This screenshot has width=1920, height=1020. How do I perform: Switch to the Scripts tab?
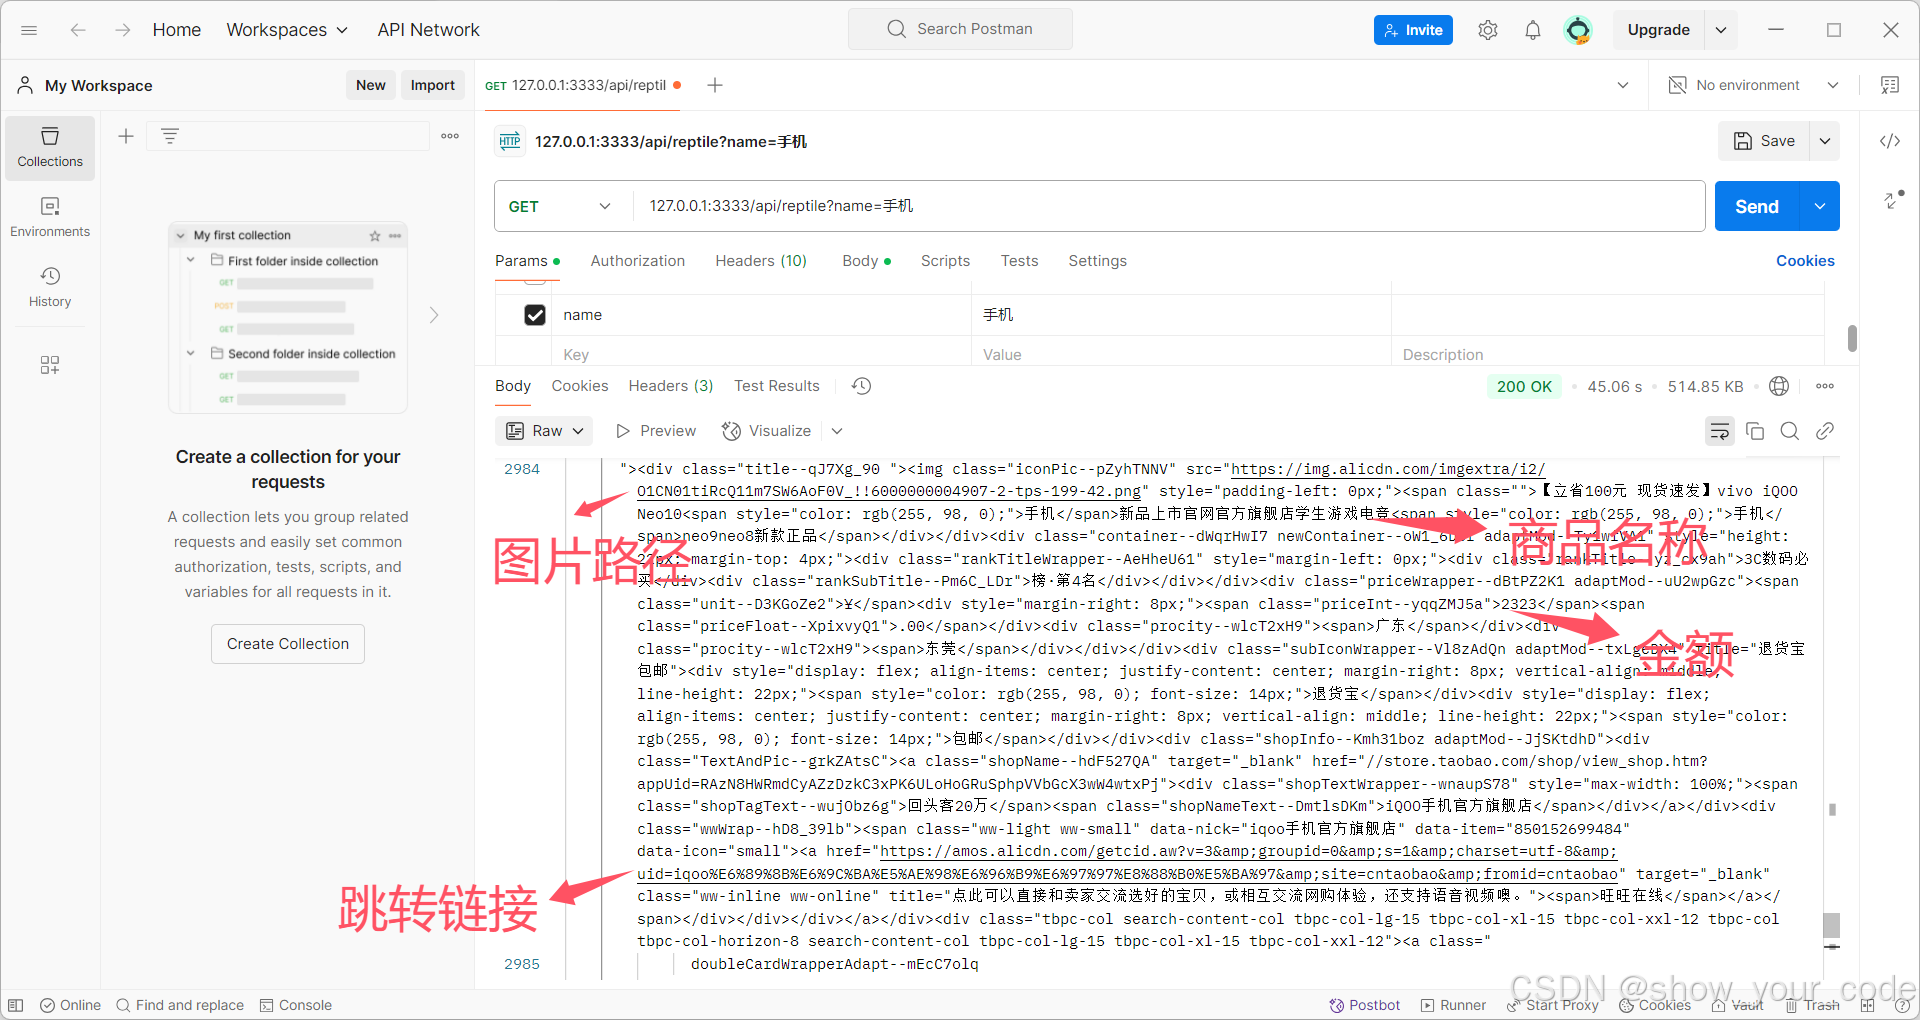[x=945, y=261]
